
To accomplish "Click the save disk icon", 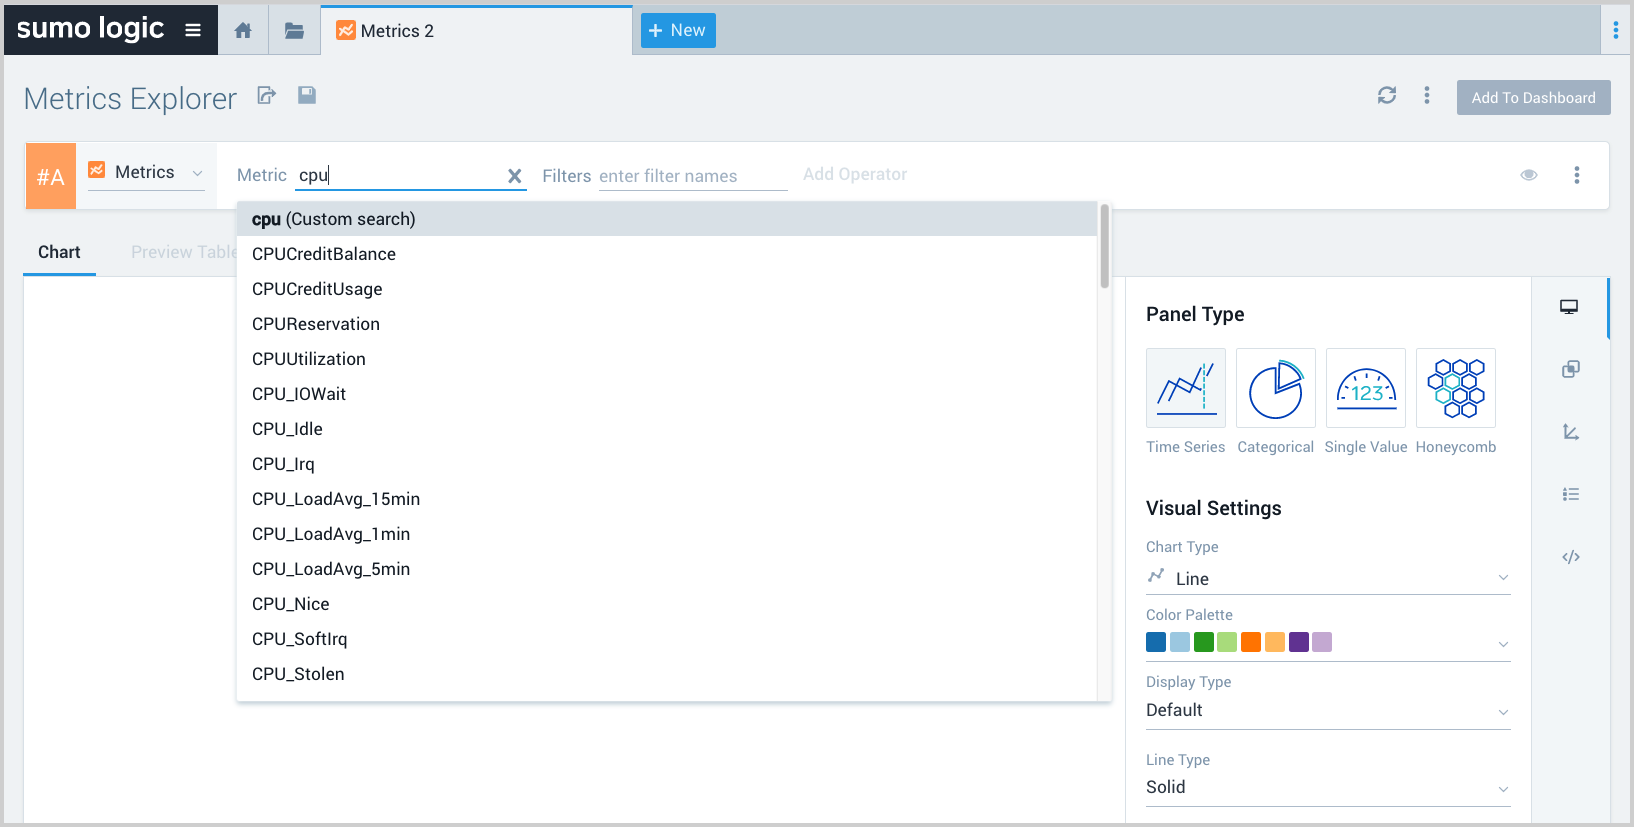I will (307, 95).
